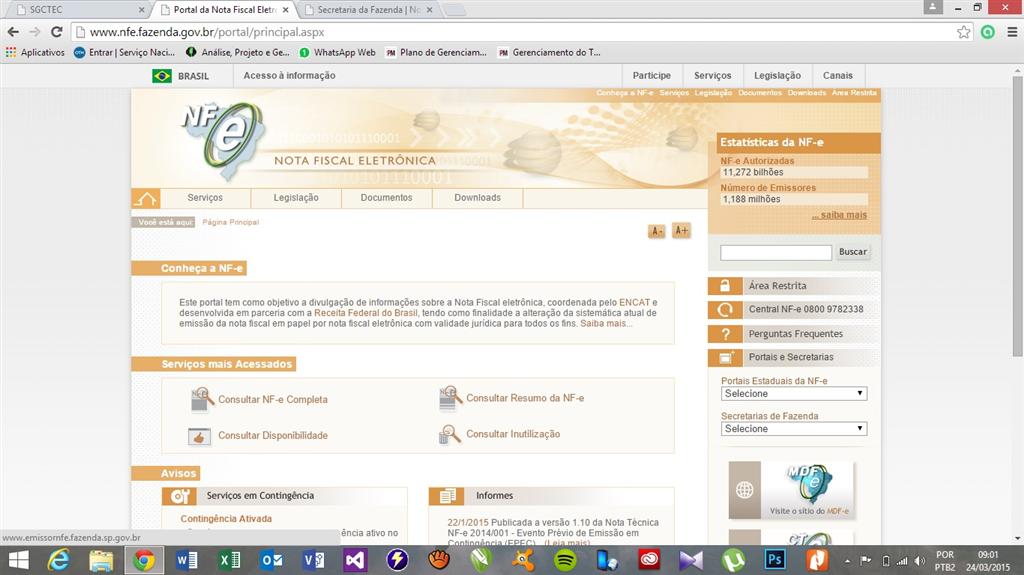Click the home icon in navigation bar
The width and height of the screenshot is (1024, 575).
point(146,198)
